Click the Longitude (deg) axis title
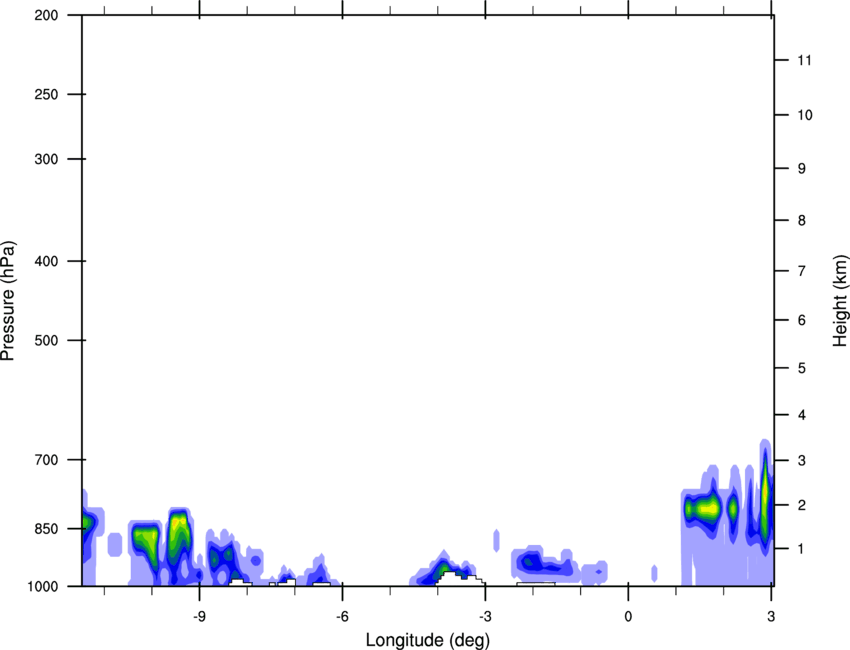Image resolution: width=850 pixels, height=650 pixels. click(428, 640)
